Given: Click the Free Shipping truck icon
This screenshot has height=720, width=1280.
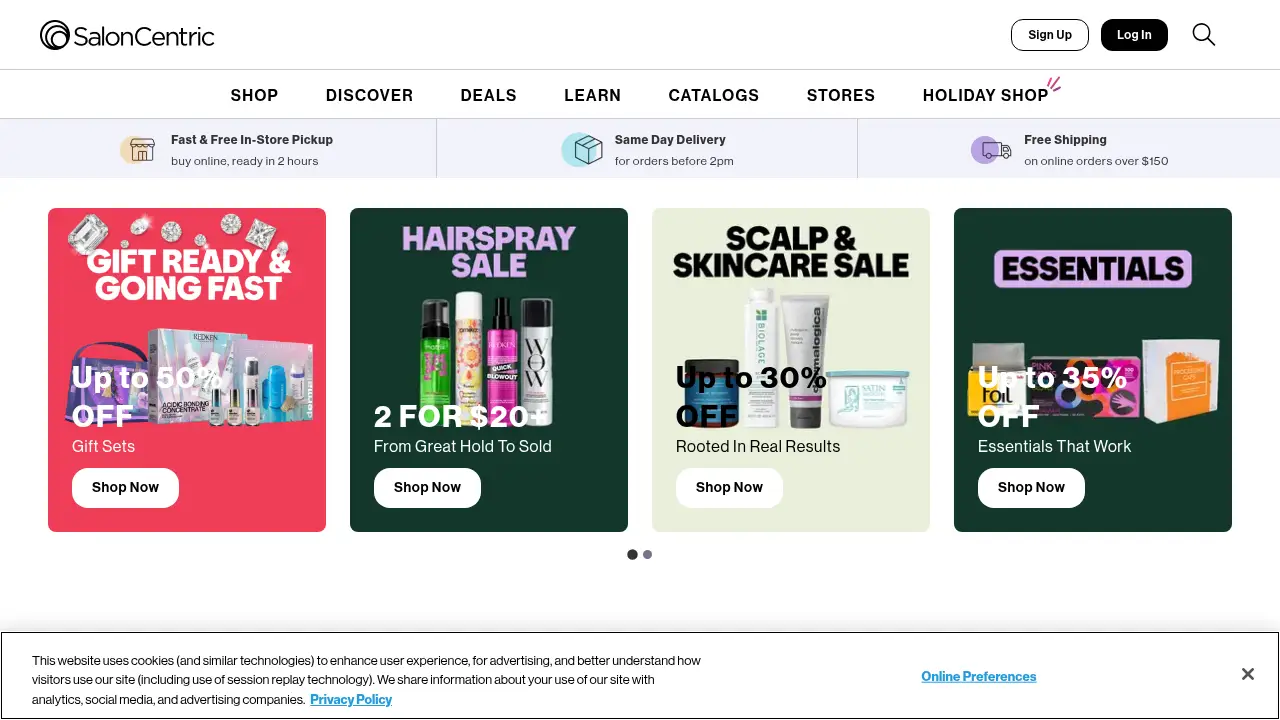Looking at the screenshot, I should click(991, 150).
